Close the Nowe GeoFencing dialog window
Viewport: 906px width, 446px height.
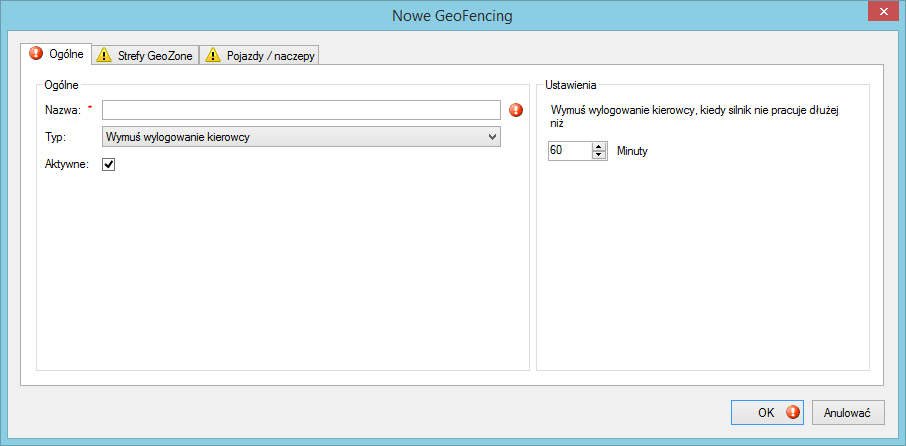(881, 11)
